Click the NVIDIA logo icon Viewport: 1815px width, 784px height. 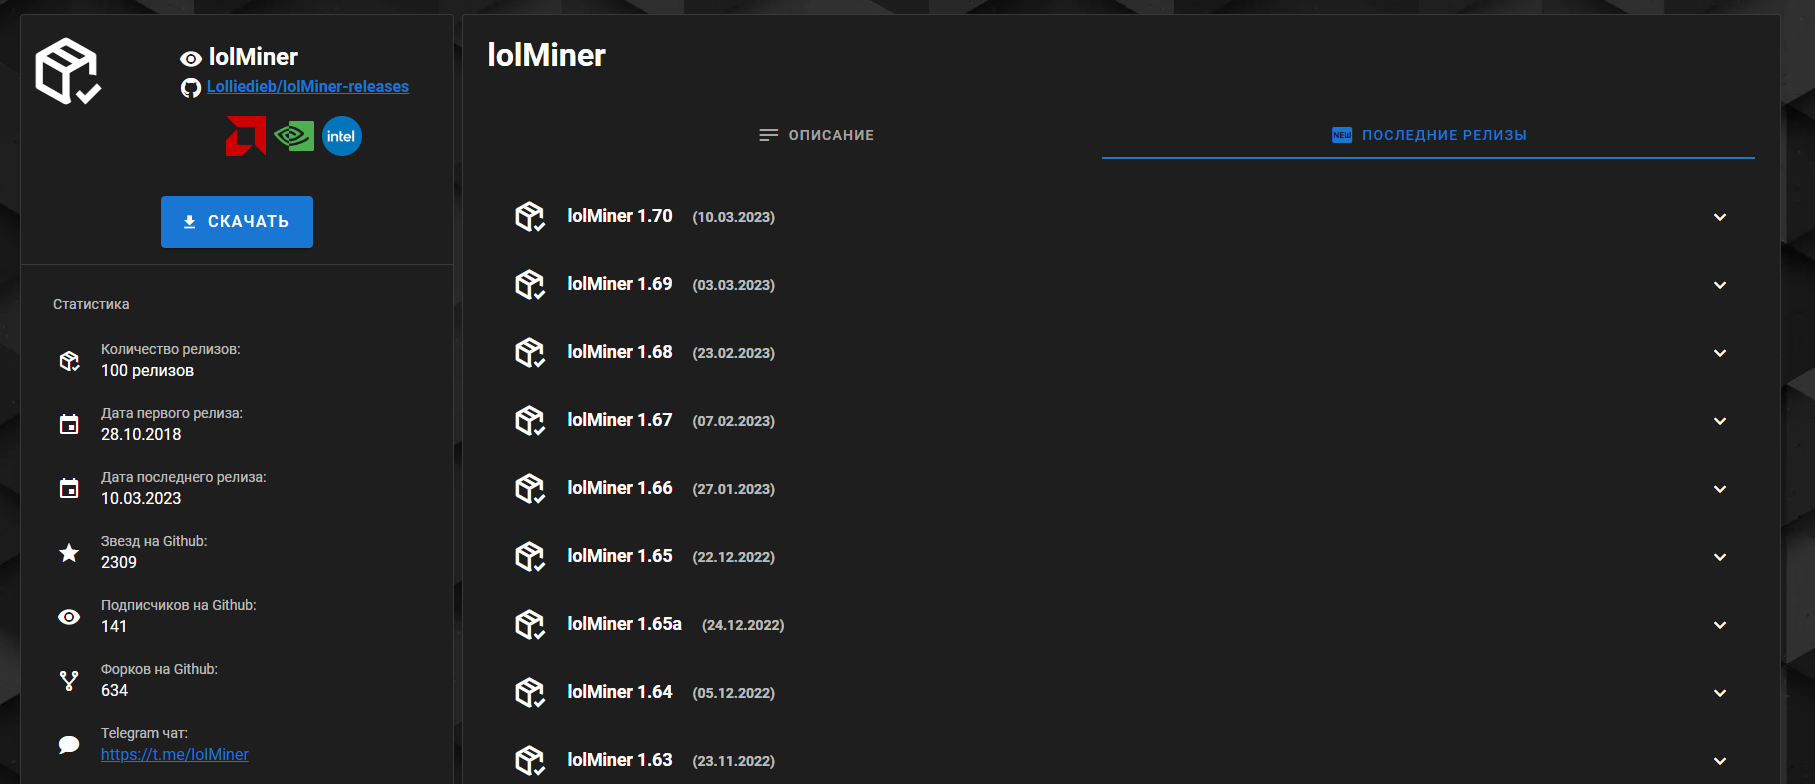click(x=294, y=136)
